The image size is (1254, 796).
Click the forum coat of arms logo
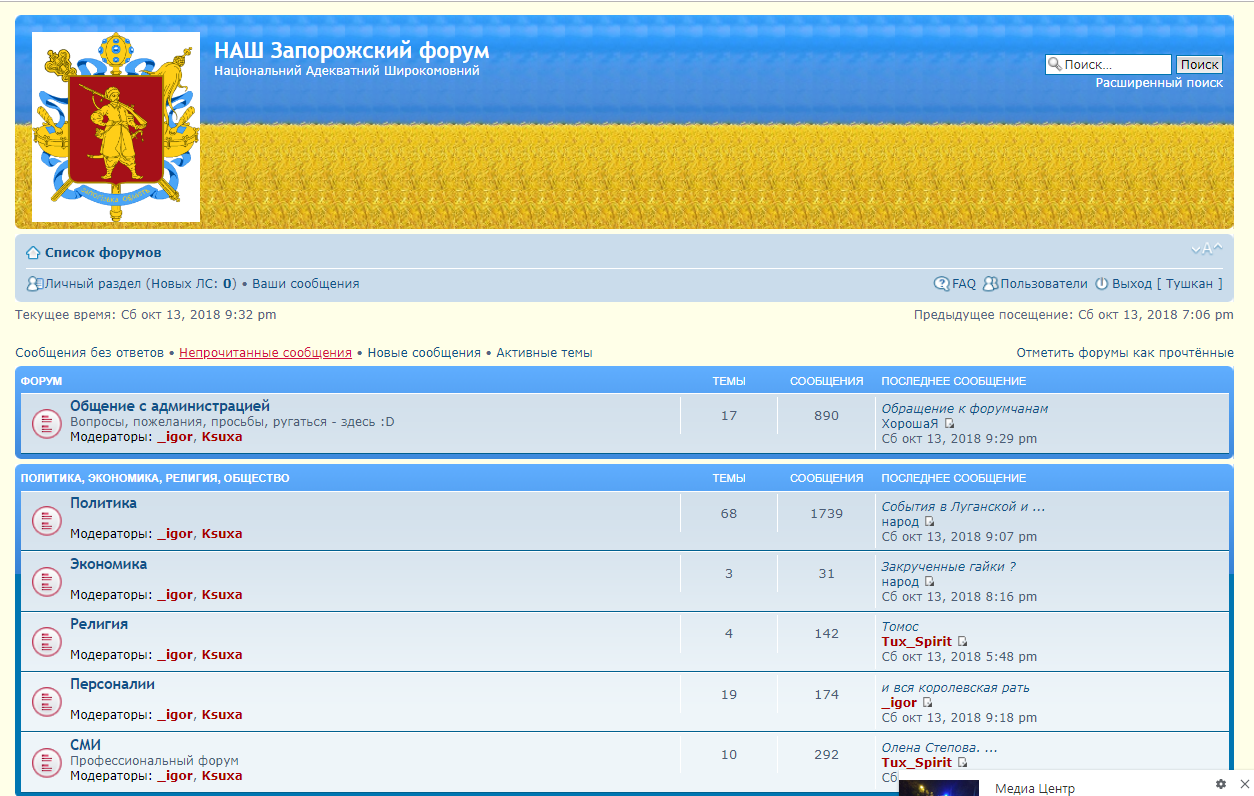click(x=115, y=126)
